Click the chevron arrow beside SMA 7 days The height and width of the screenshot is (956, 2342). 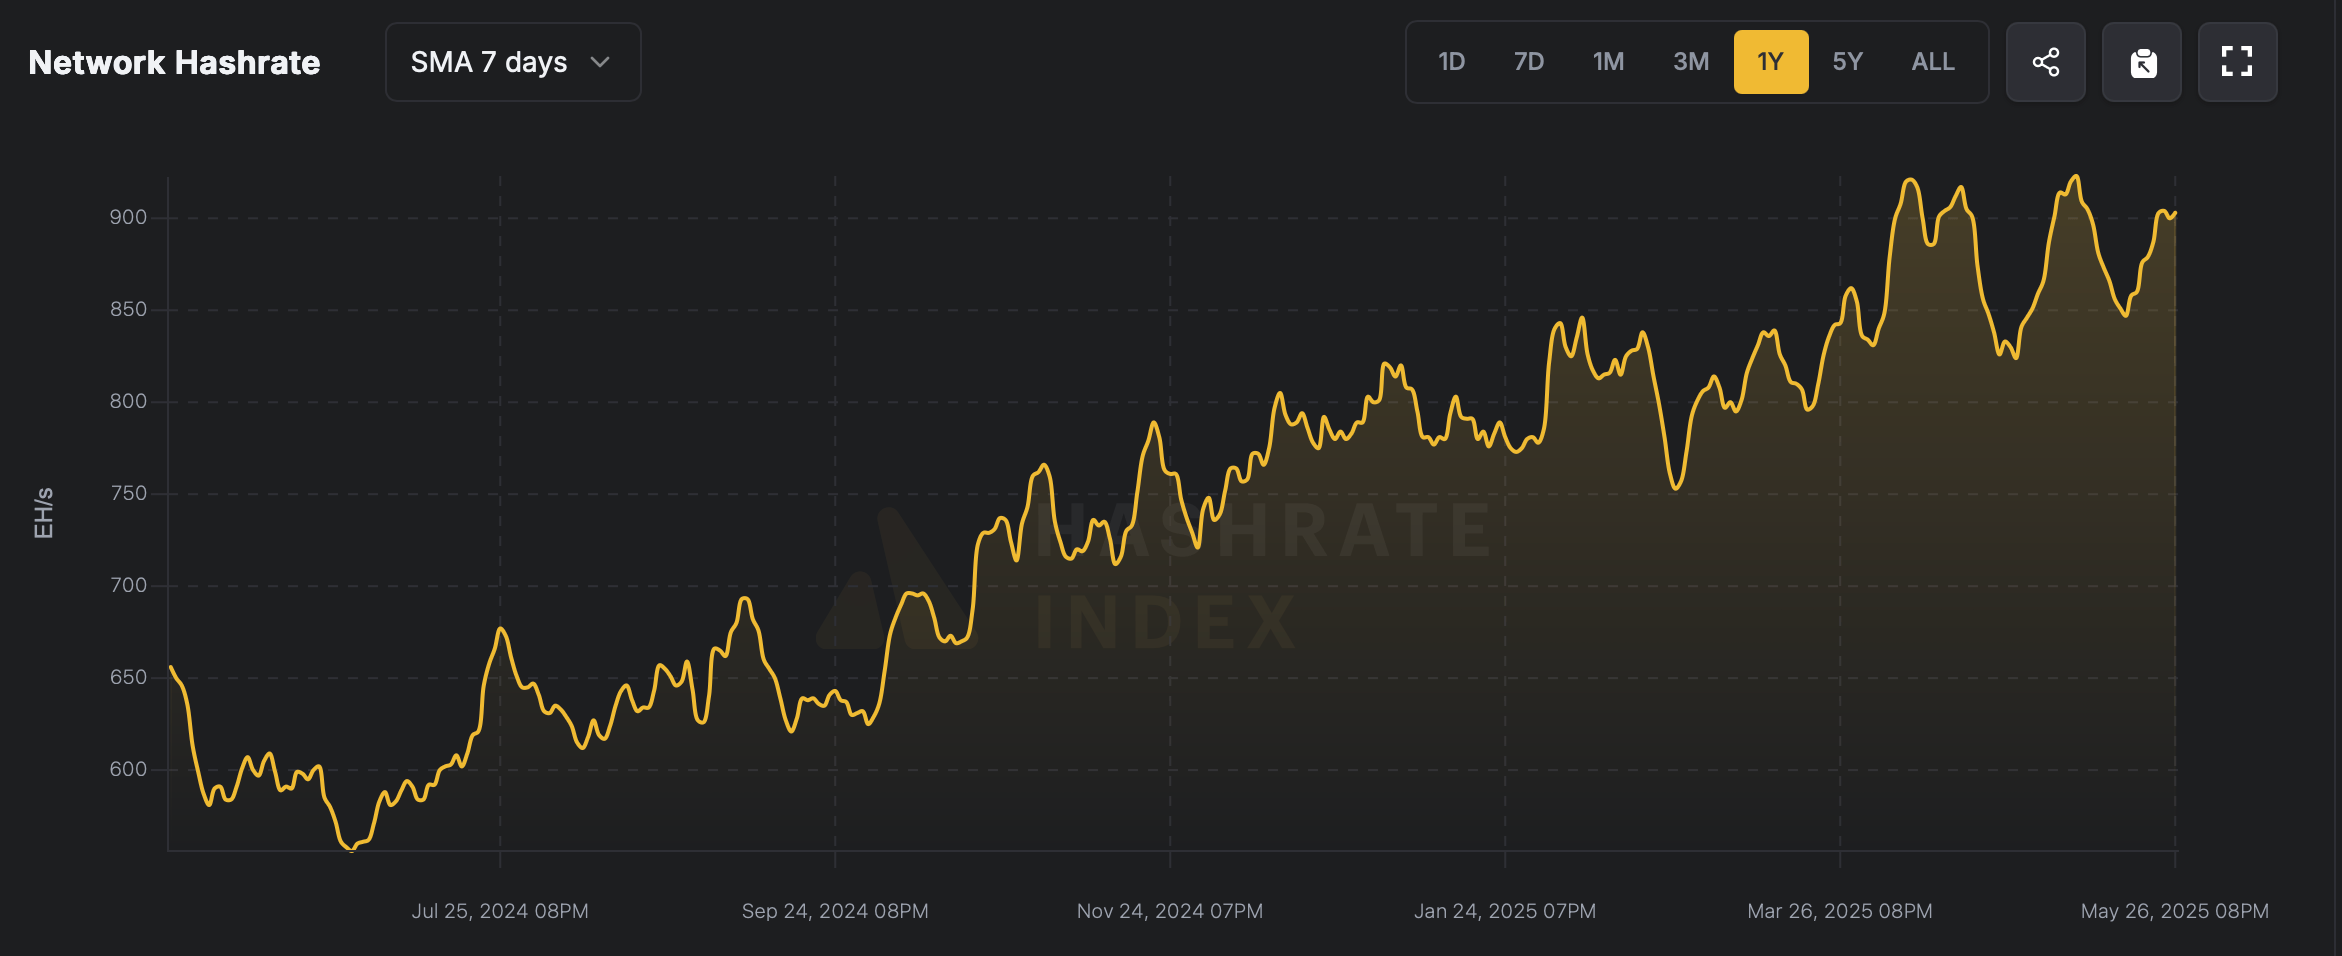(600, 62)
